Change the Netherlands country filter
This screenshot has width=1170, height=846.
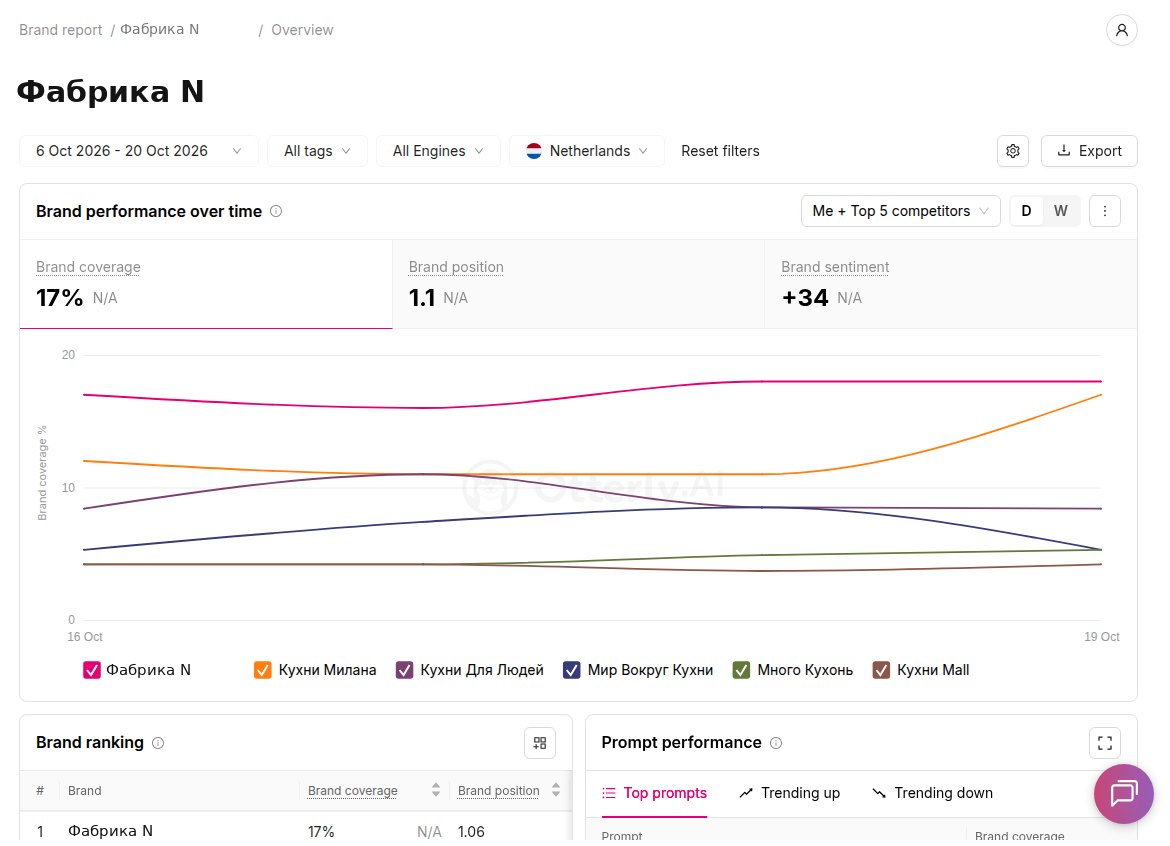(x=586, y=151)
